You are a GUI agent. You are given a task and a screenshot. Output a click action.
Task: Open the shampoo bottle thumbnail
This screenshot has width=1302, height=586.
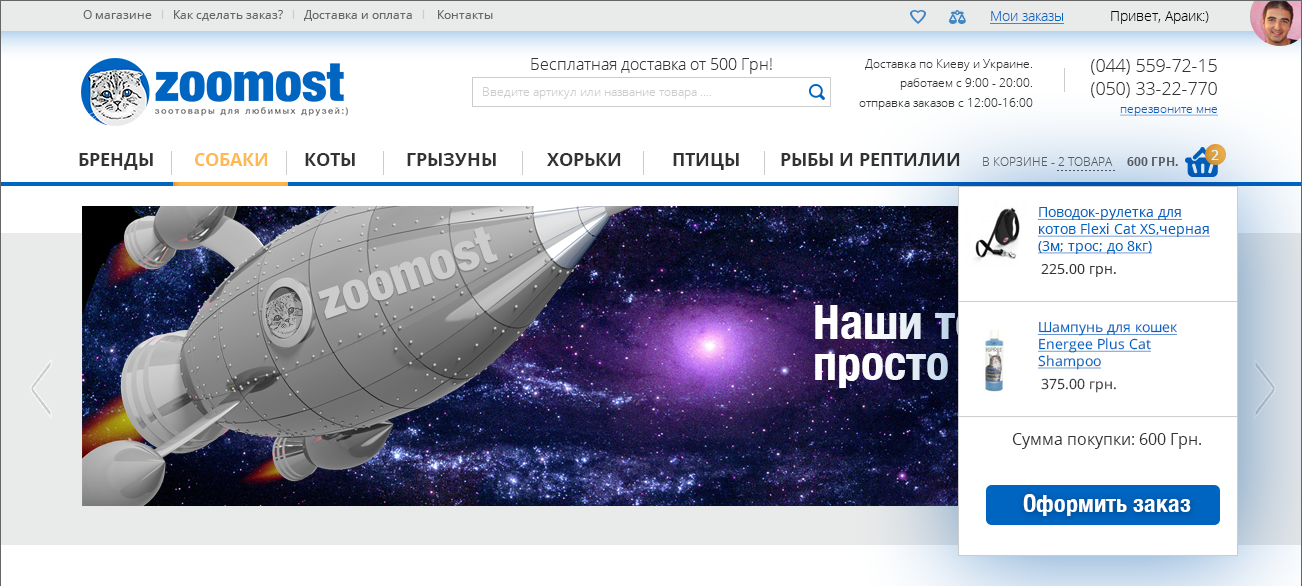point(994,360)
